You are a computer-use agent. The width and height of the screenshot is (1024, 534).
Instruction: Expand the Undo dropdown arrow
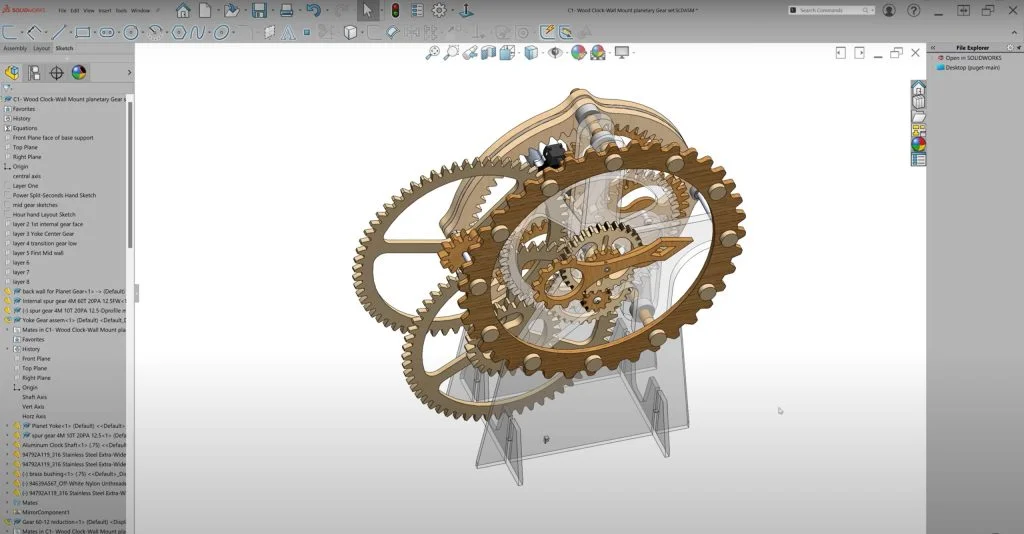pos(328,11)
